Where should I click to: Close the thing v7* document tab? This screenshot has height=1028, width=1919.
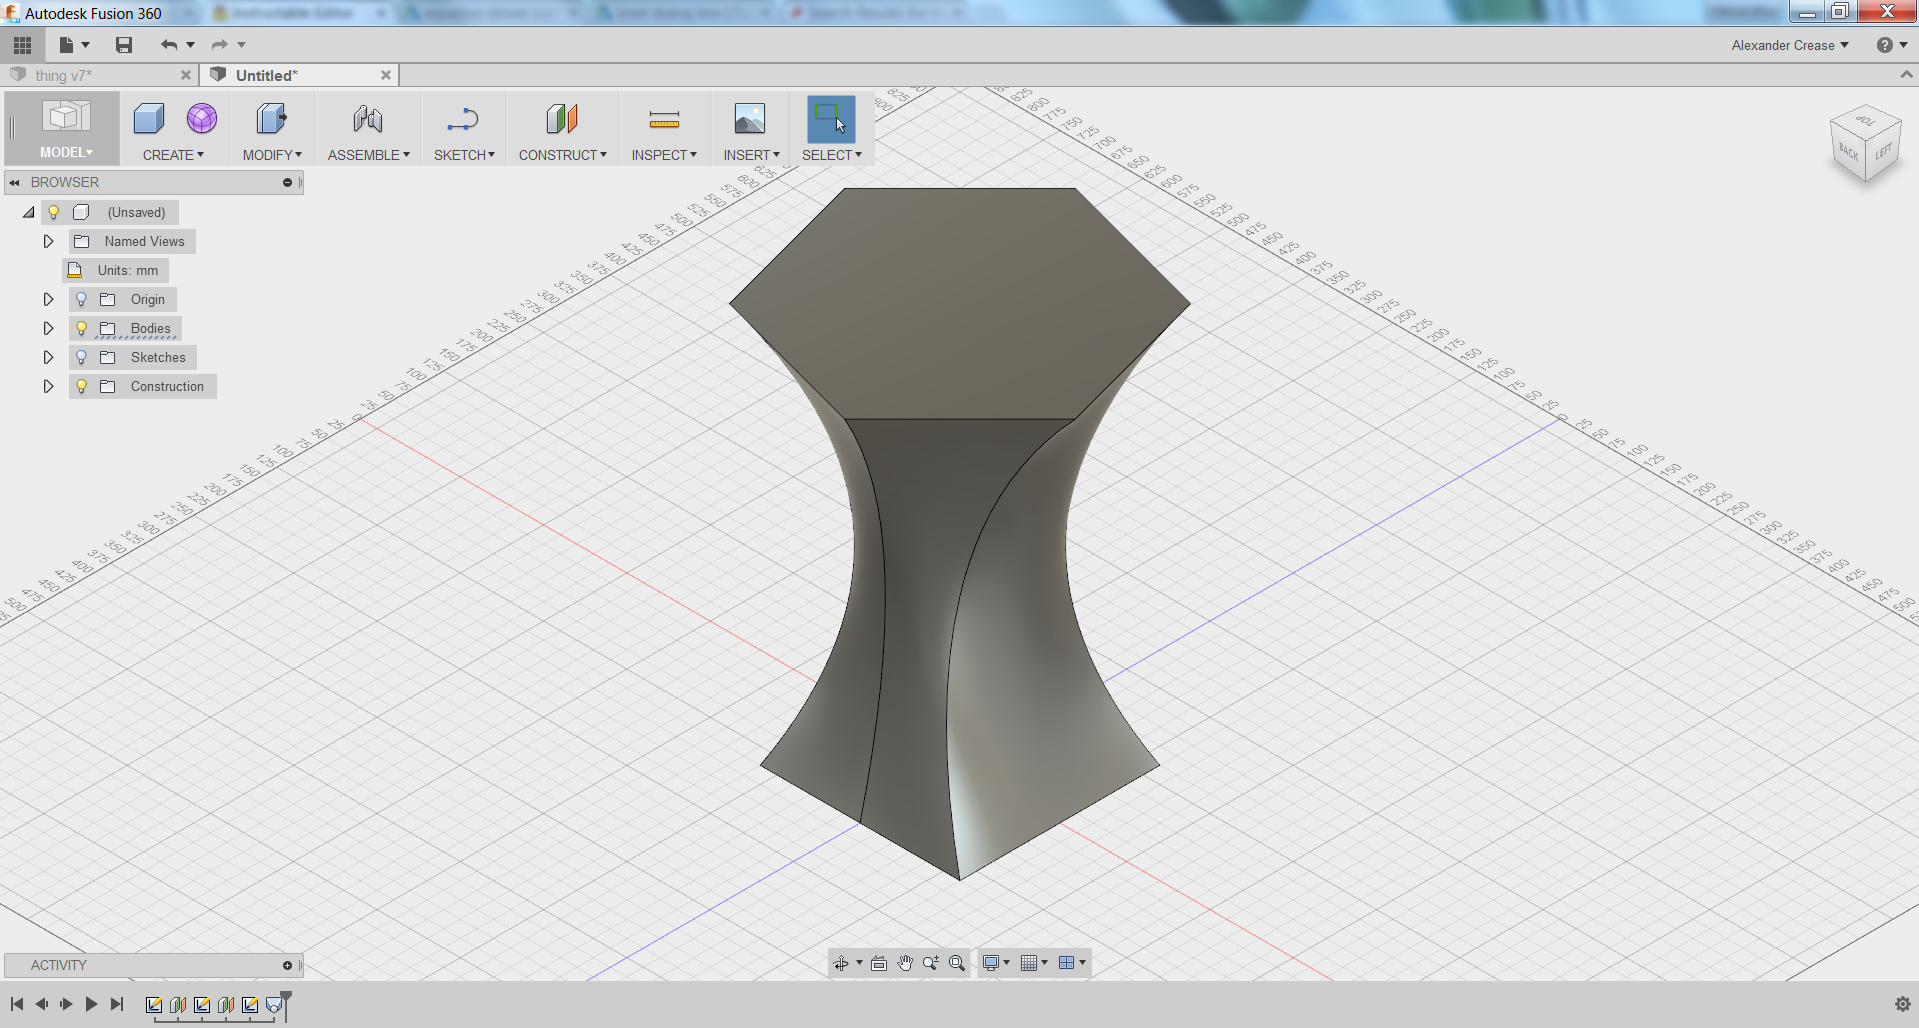click(186, 75)
